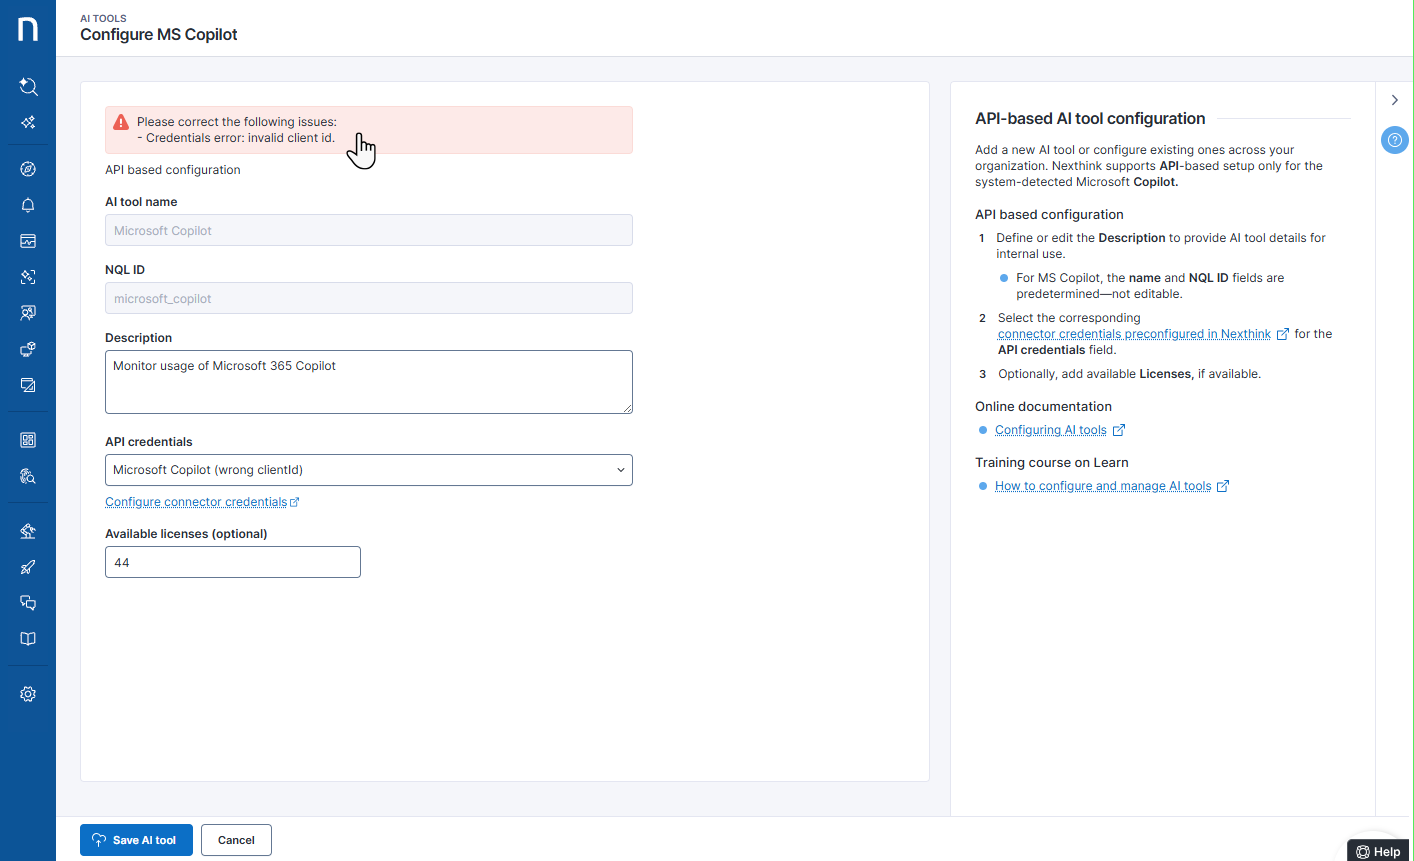This screenshot has height=861, width=1414.
Task: Click the Nexthink logo in the sidebar
Action: [28, 29]
